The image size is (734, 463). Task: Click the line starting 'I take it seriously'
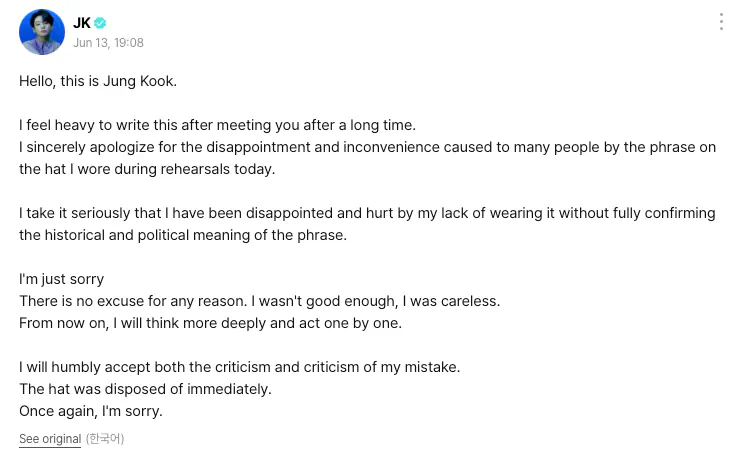point(367,213)
